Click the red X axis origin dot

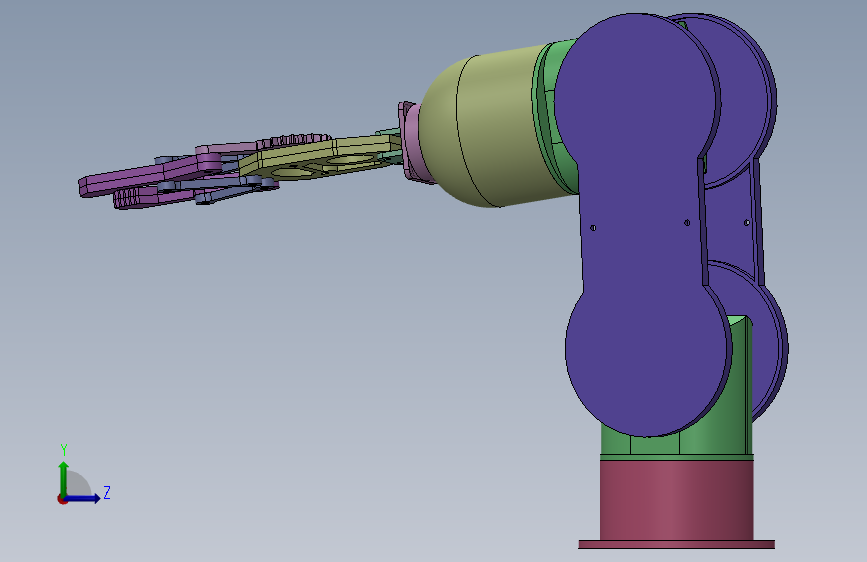(x=62, y=499)
